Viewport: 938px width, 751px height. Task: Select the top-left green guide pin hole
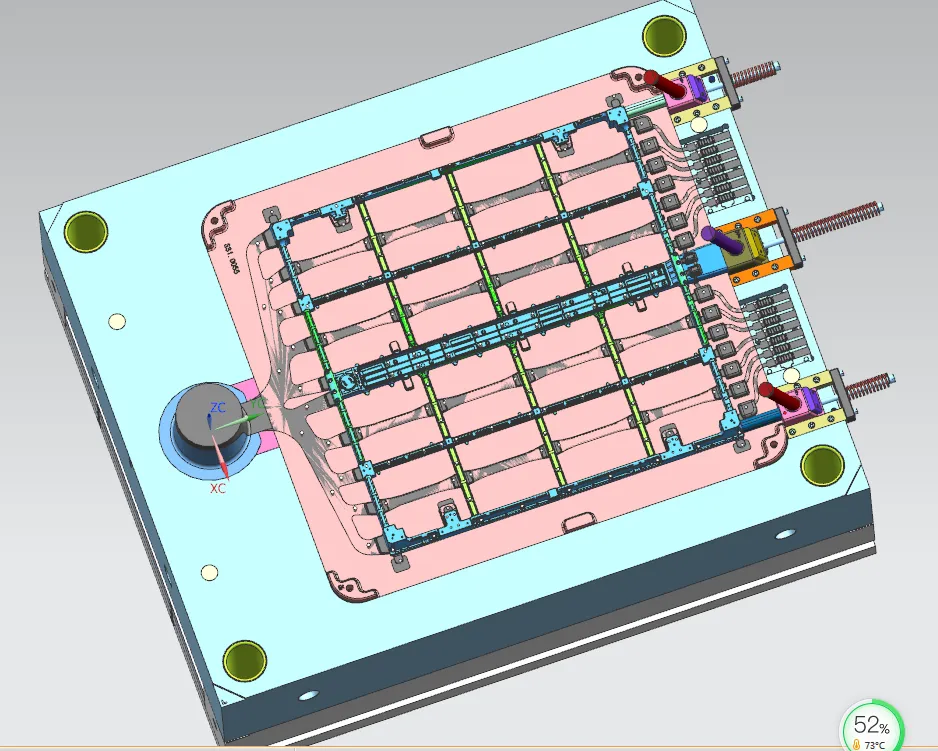(x=85, y=231)
